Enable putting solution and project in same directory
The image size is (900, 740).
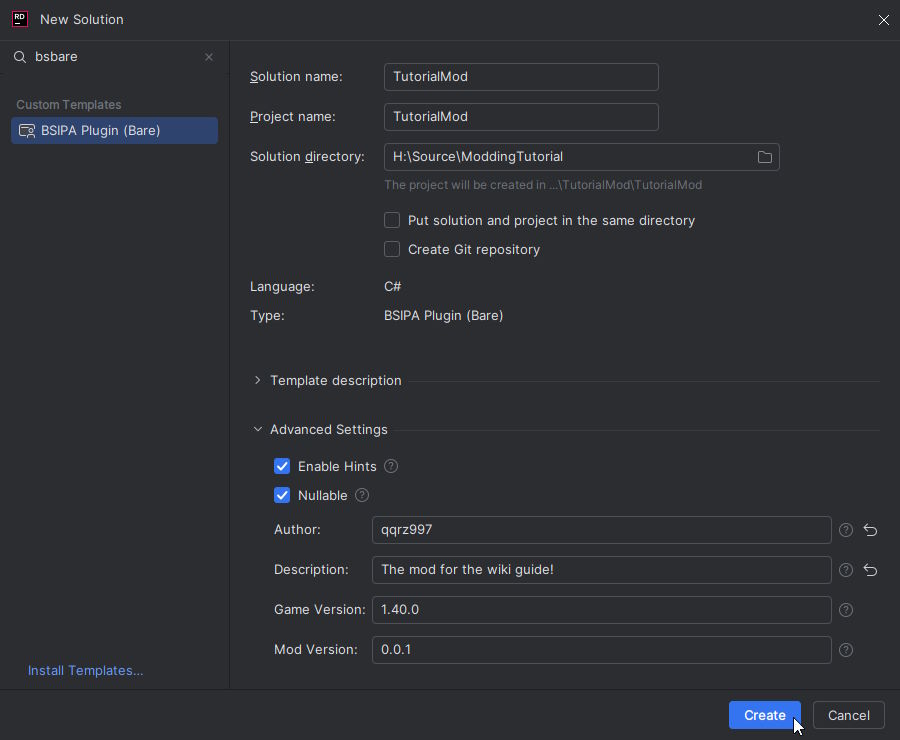pyautogui.click(x=392, y=220)
